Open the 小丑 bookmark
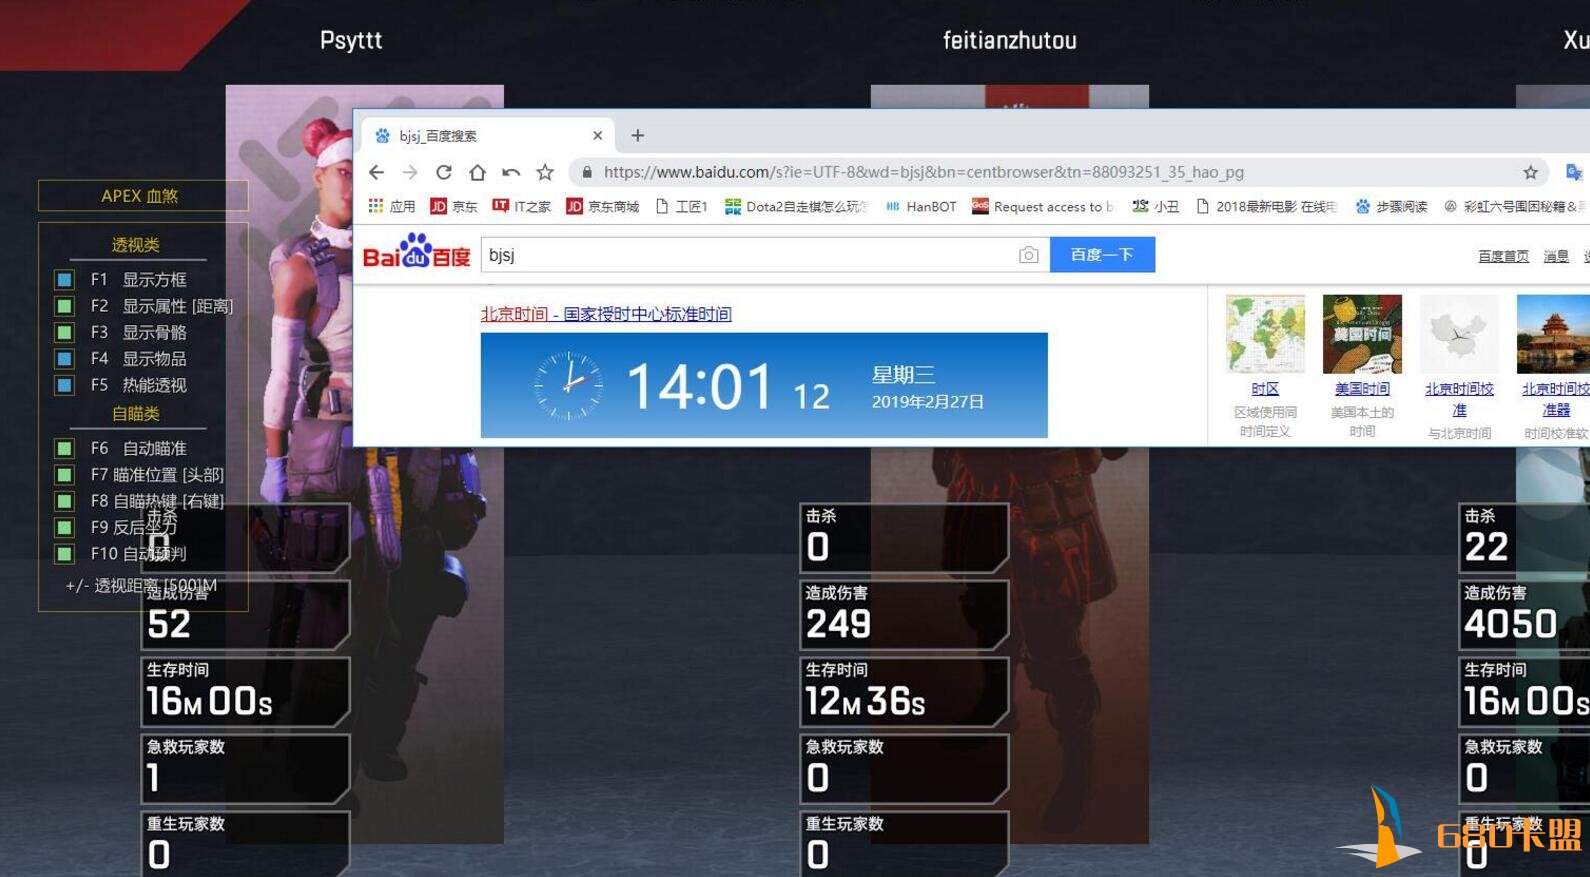This screenshot has height=877, width=1590. click(1155, 206)
